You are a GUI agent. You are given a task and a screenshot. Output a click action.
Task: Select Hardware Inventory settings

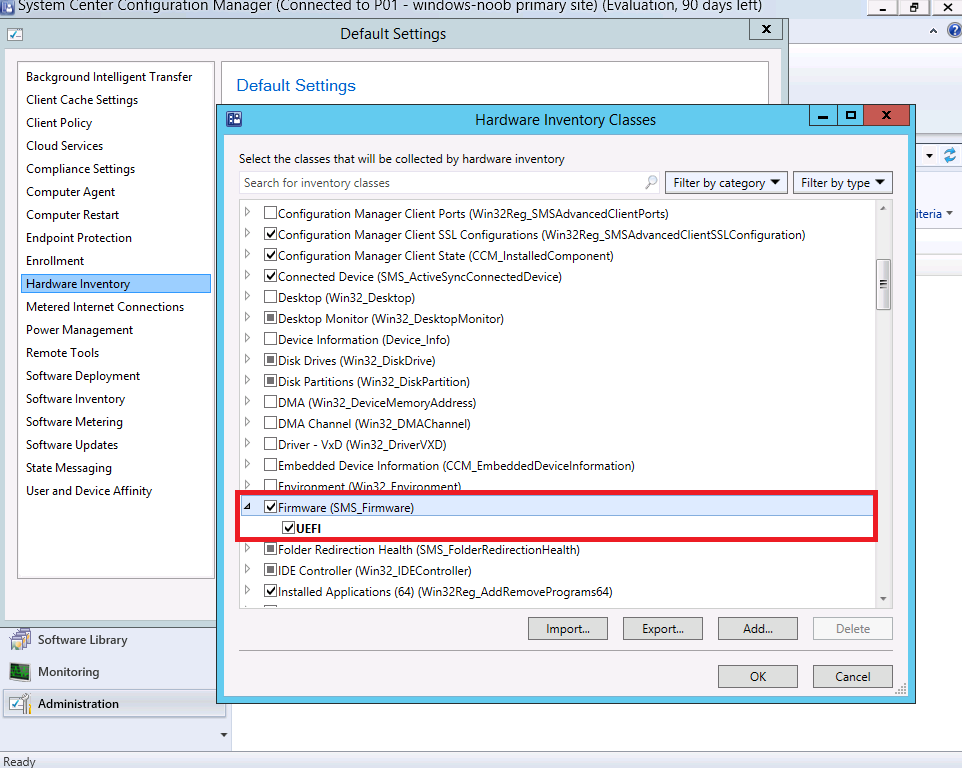point(115,283)
